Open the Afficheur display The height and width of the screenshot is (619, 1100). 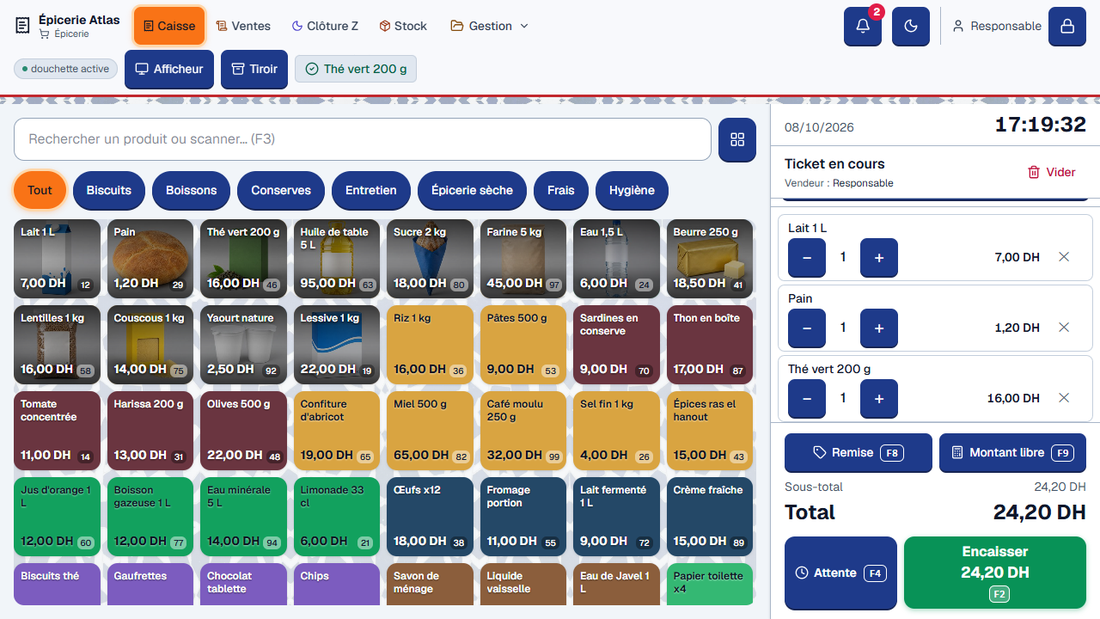click(169, 69)
